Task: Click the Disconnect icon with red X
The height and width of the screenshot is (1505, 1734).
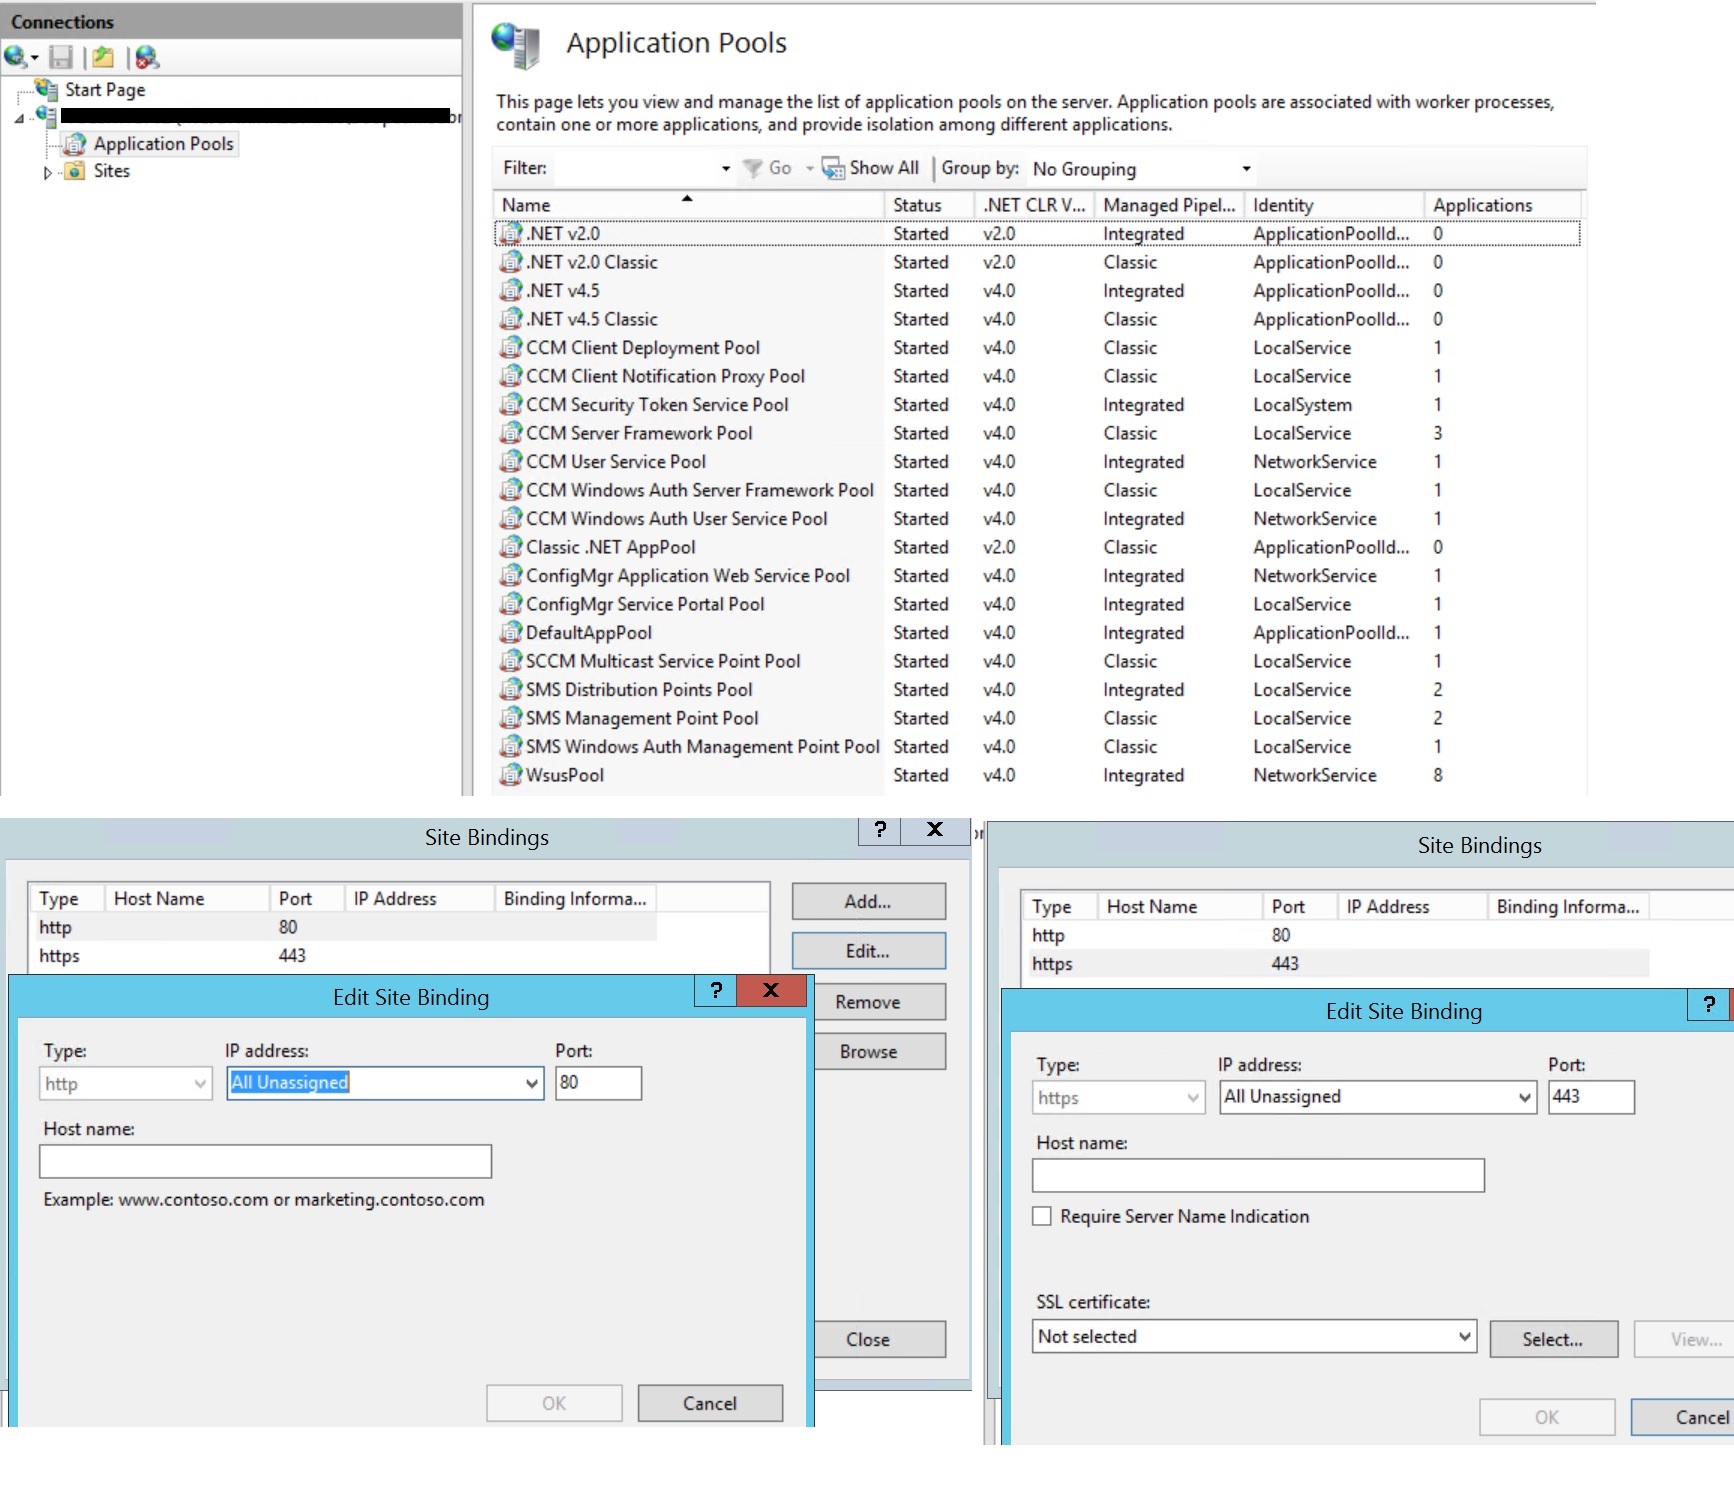Action: (146, 57)
